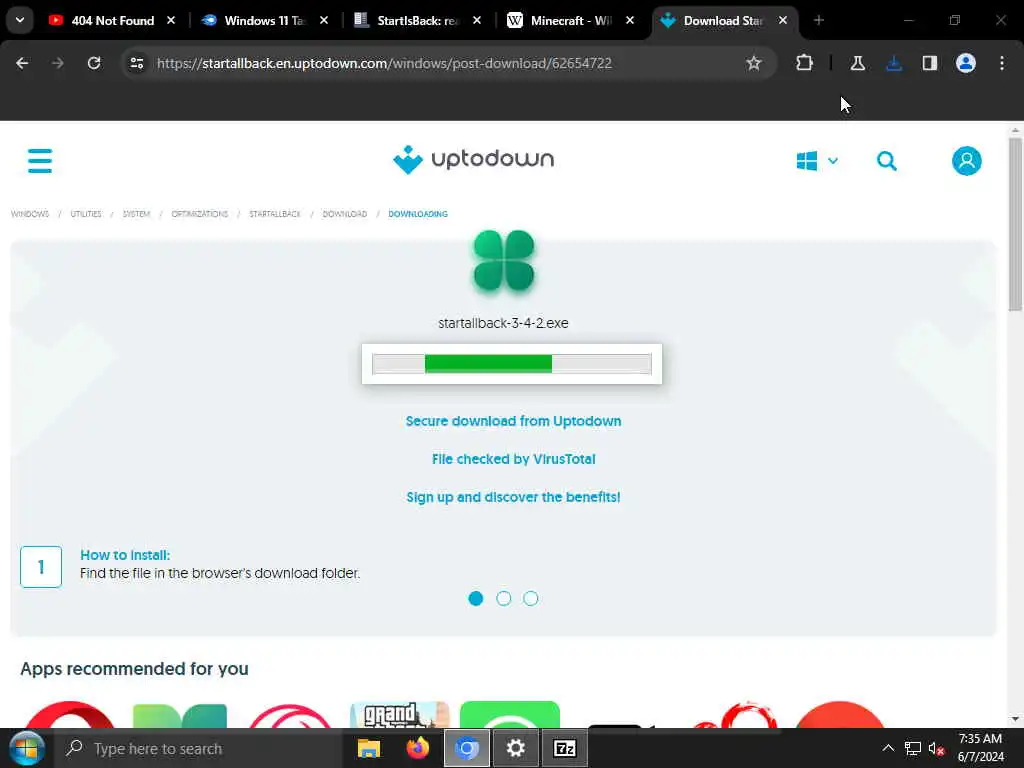Screen dimensions: 1024x768
Task: Show hidden system tray icons
Action: pyautogui.click(x=888, y=748)
